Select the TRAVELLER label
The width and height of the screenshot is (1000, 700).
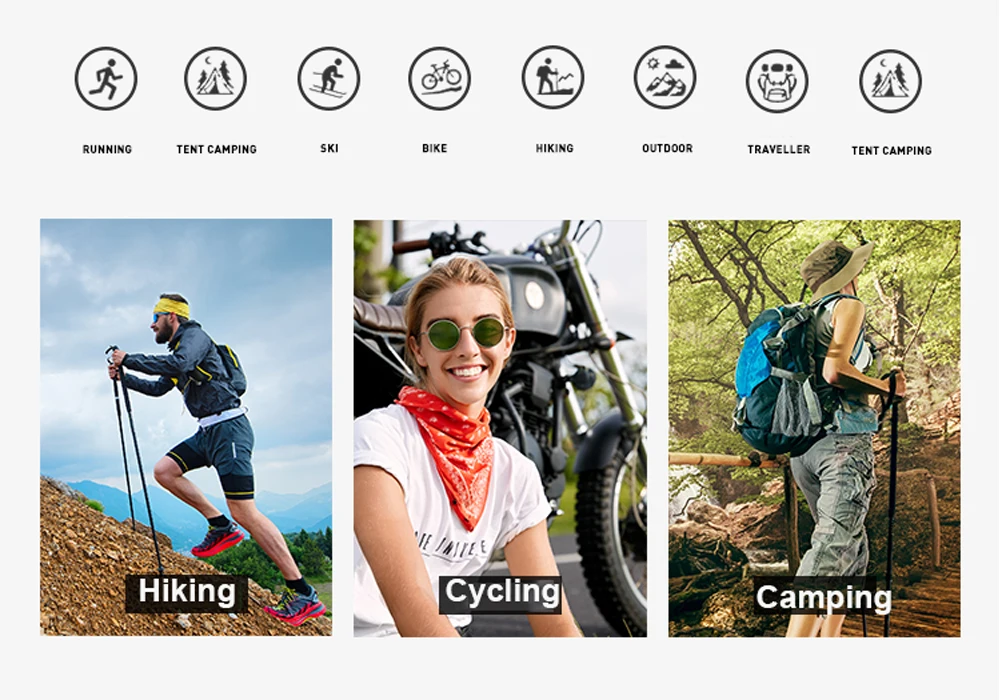coord(779,149)
